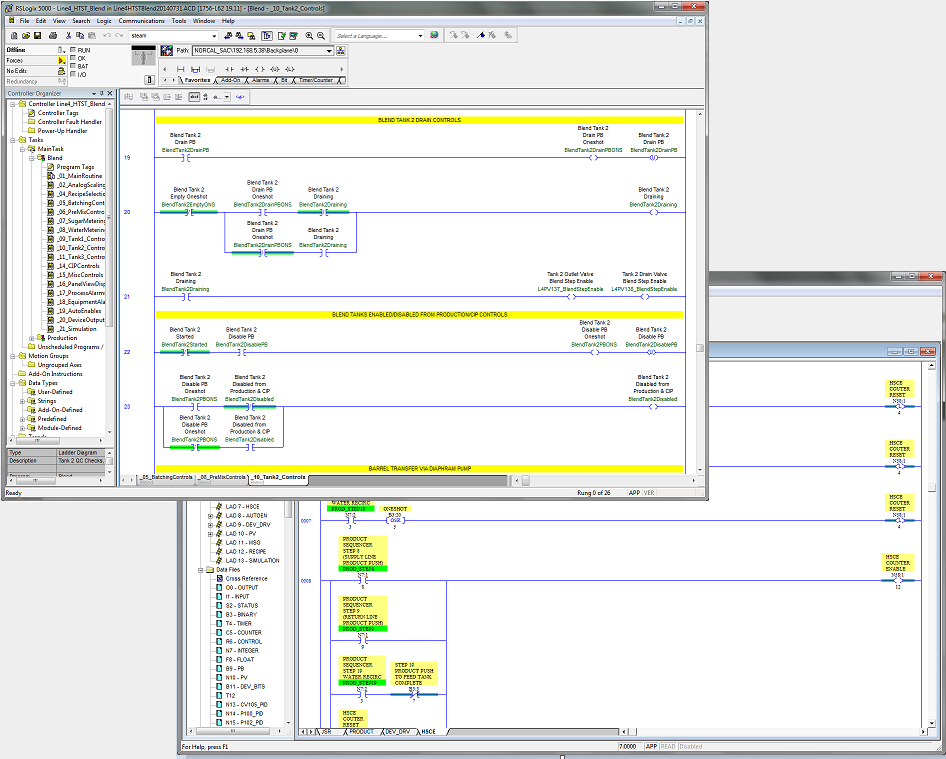Image resolution: width=946 pixels, height=759 pixels.
Task: Expand the Strings data type folder
Action: pos(22,401)
